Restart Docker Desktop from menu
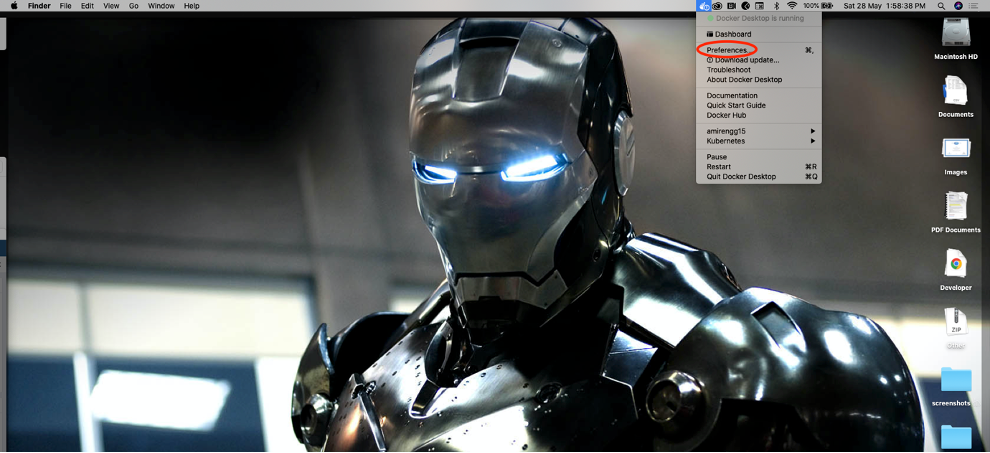 pyautogui.click(x=759, y=167)
